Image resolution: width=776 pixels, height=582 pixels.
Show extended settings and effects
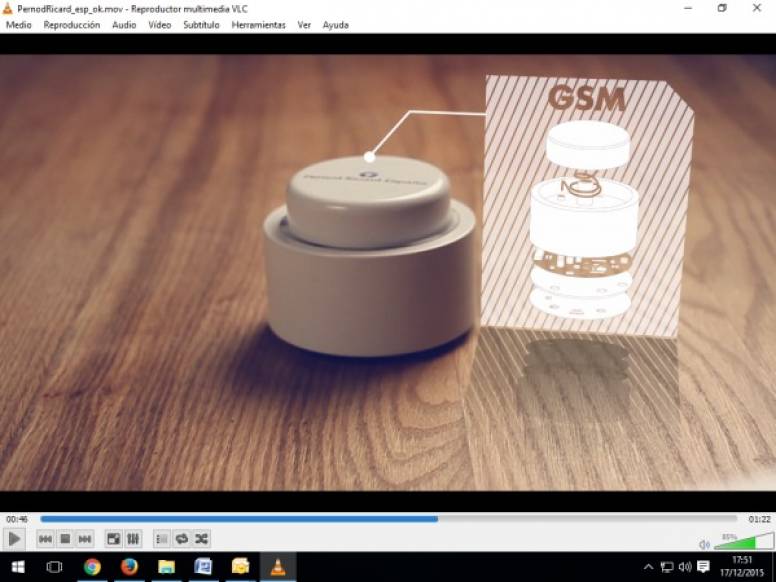133,539
